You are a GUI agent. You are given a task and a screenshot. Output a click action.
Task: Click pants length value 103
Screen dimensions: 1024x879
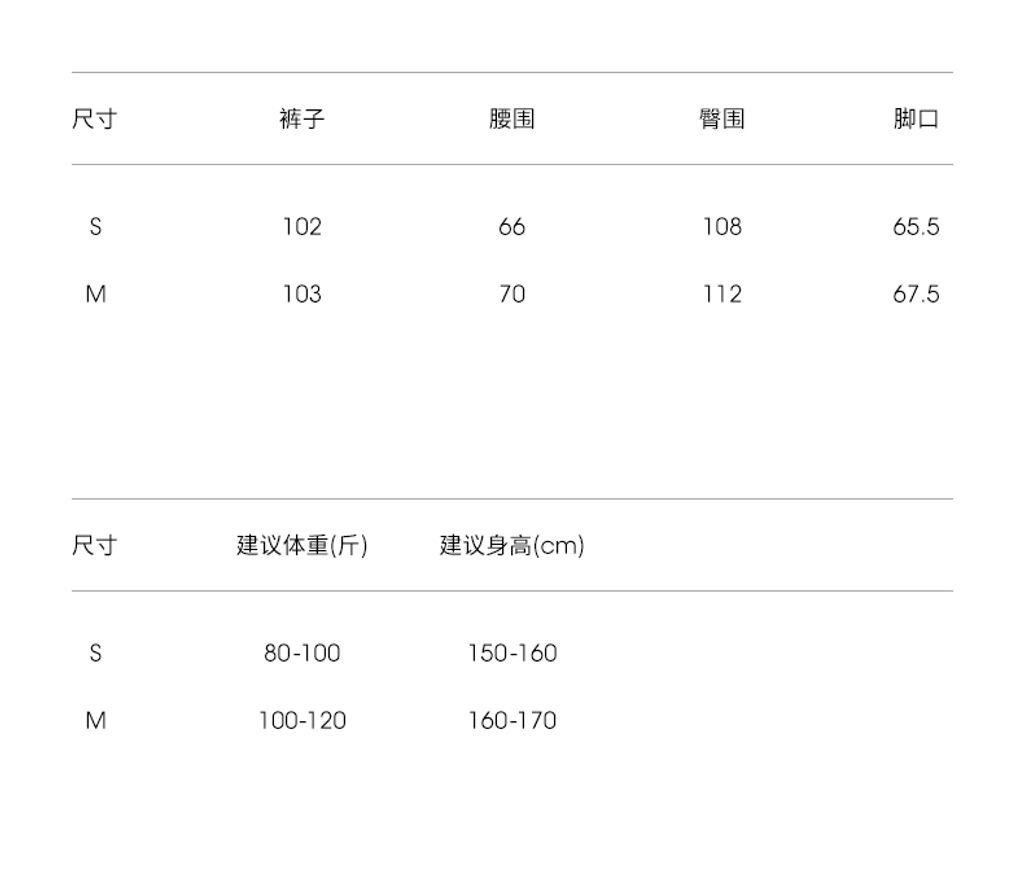[302, 294]
